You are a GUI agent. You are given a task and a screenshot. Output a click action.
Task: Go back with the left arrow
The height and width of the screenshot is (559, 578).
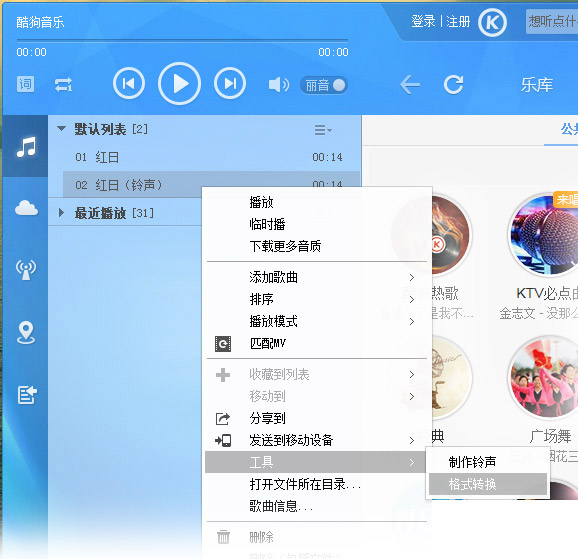pyautogui.click(x=410, y=85)
